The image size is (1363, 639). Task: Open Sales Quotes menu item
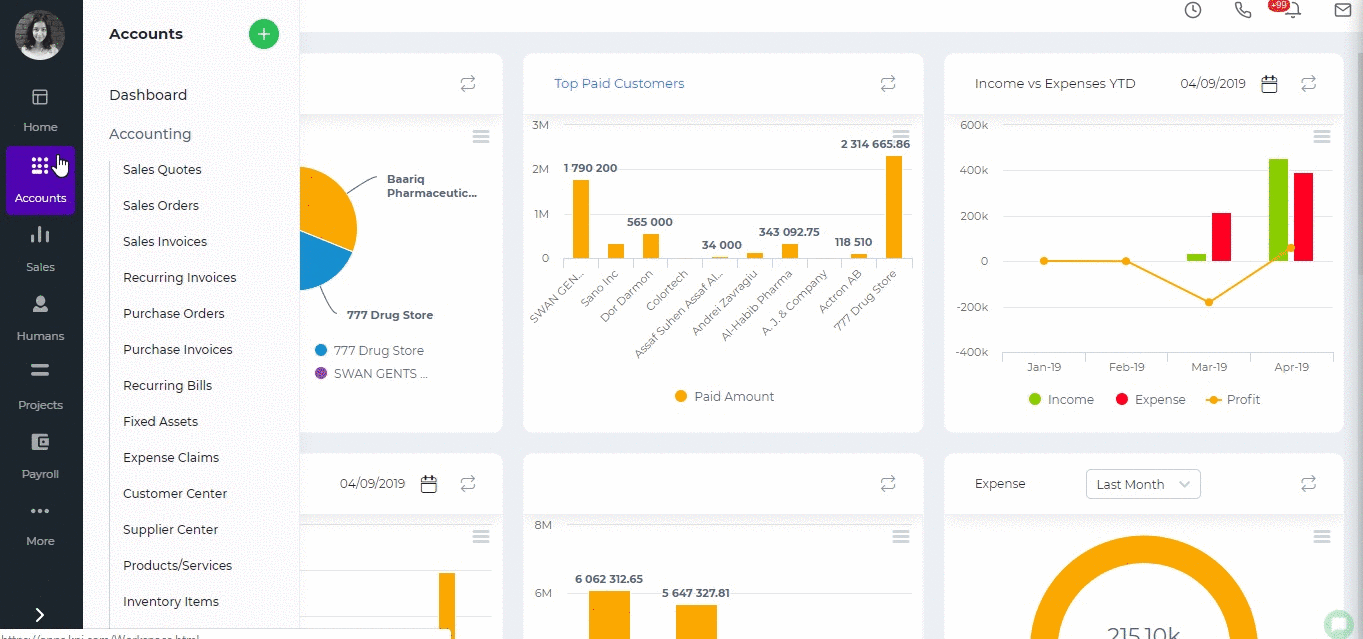pyautogui.click(x=162, y=170)
